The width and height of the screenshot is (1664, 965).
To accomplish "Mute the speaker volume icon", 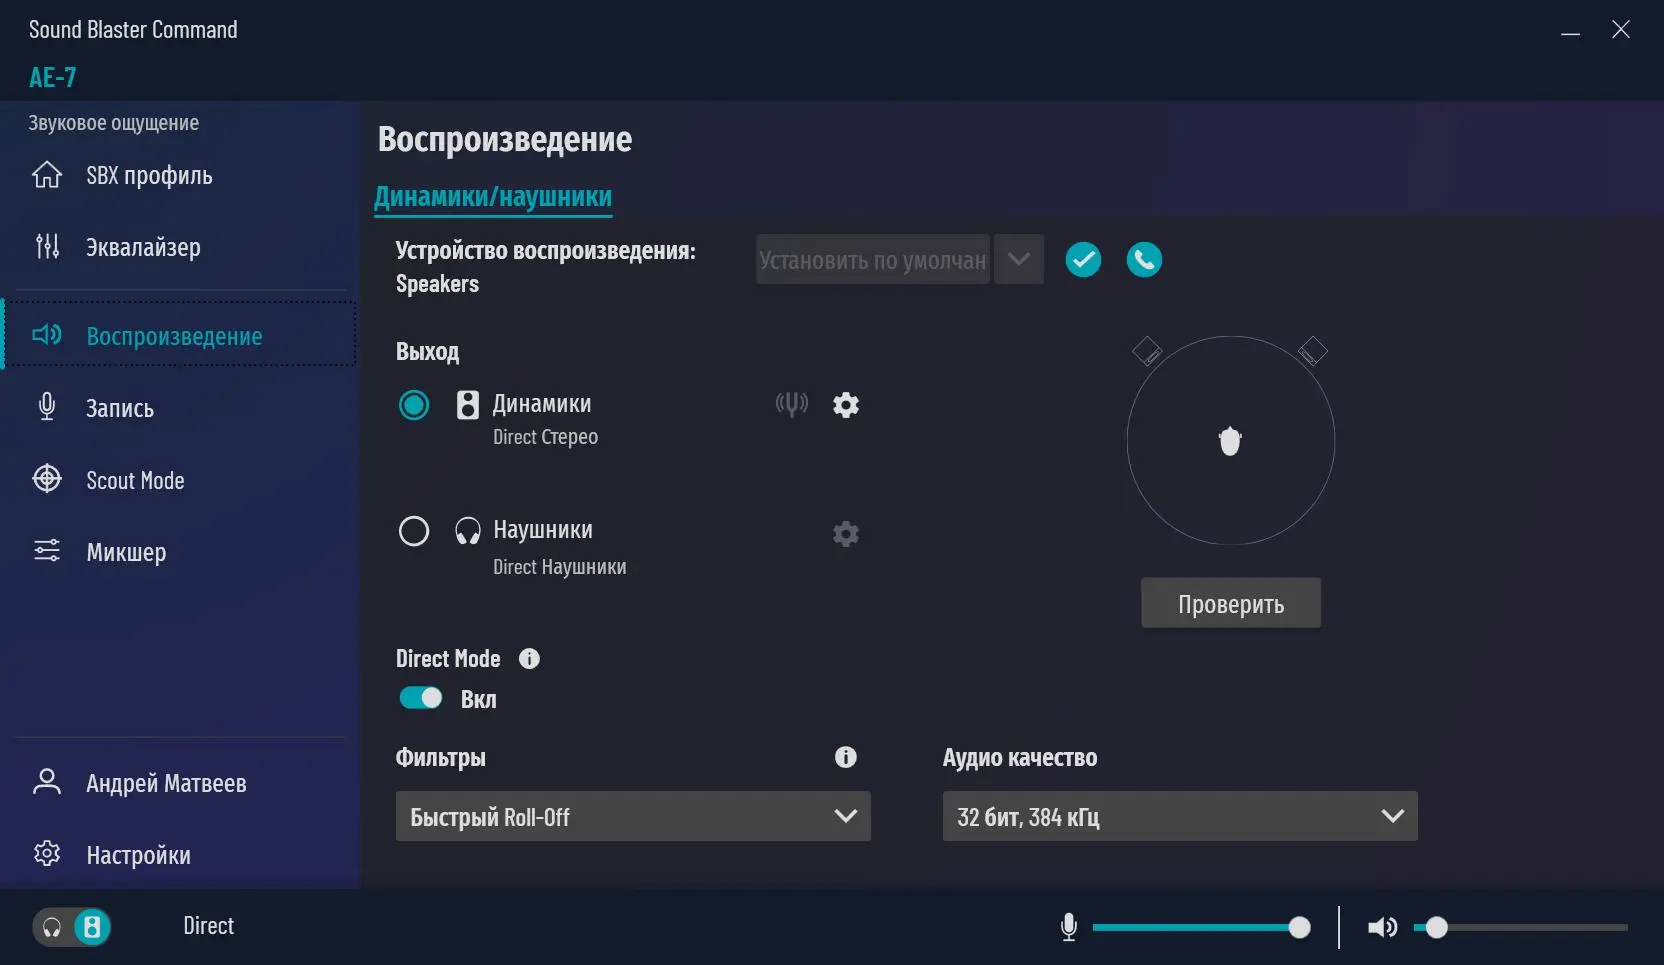I will 1382,928.
